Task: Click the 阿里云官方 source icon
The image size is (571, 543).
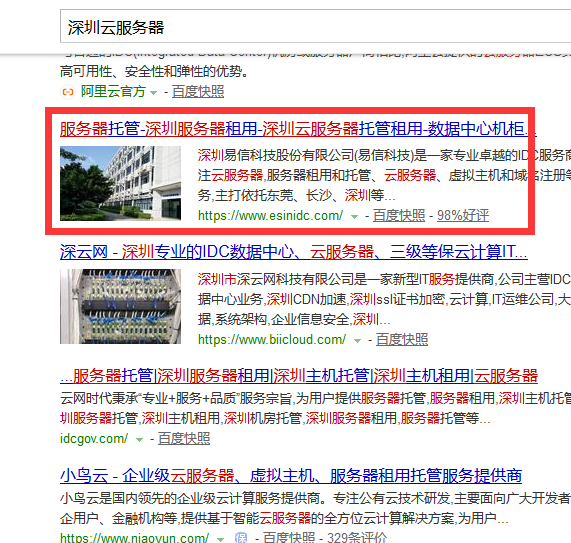Action: (x=68, y=92)
